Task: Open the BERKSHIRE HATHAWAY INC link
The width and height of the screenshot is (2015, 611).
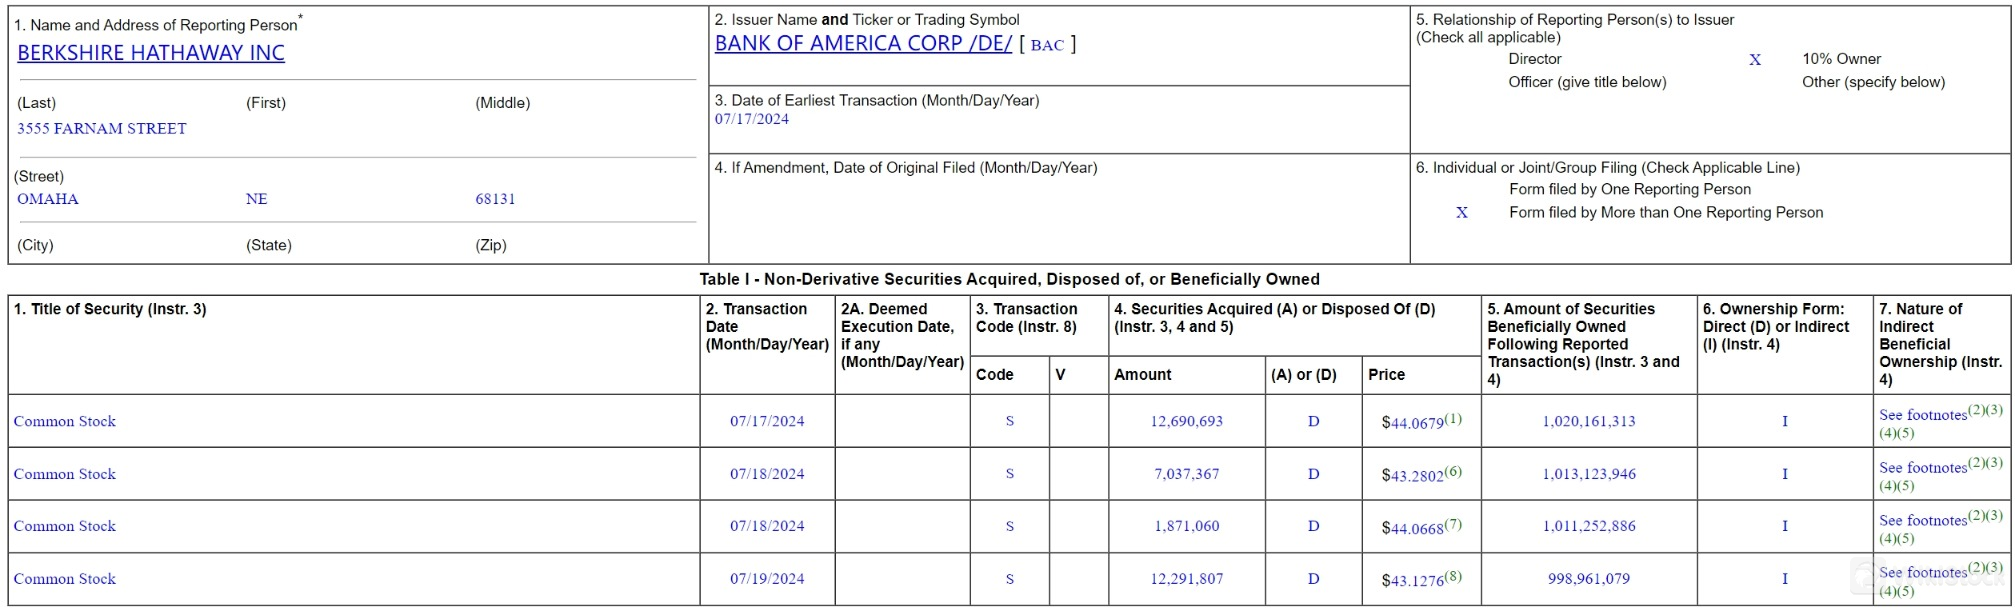Action: pos(151,54)
